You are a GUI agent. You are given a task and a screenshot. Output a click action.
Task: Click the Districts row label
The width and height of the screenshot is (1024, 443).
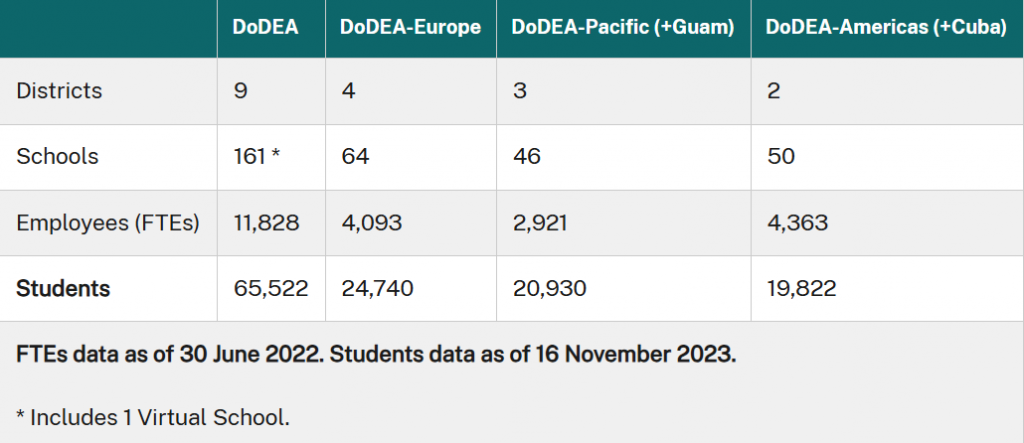point(59,90)
